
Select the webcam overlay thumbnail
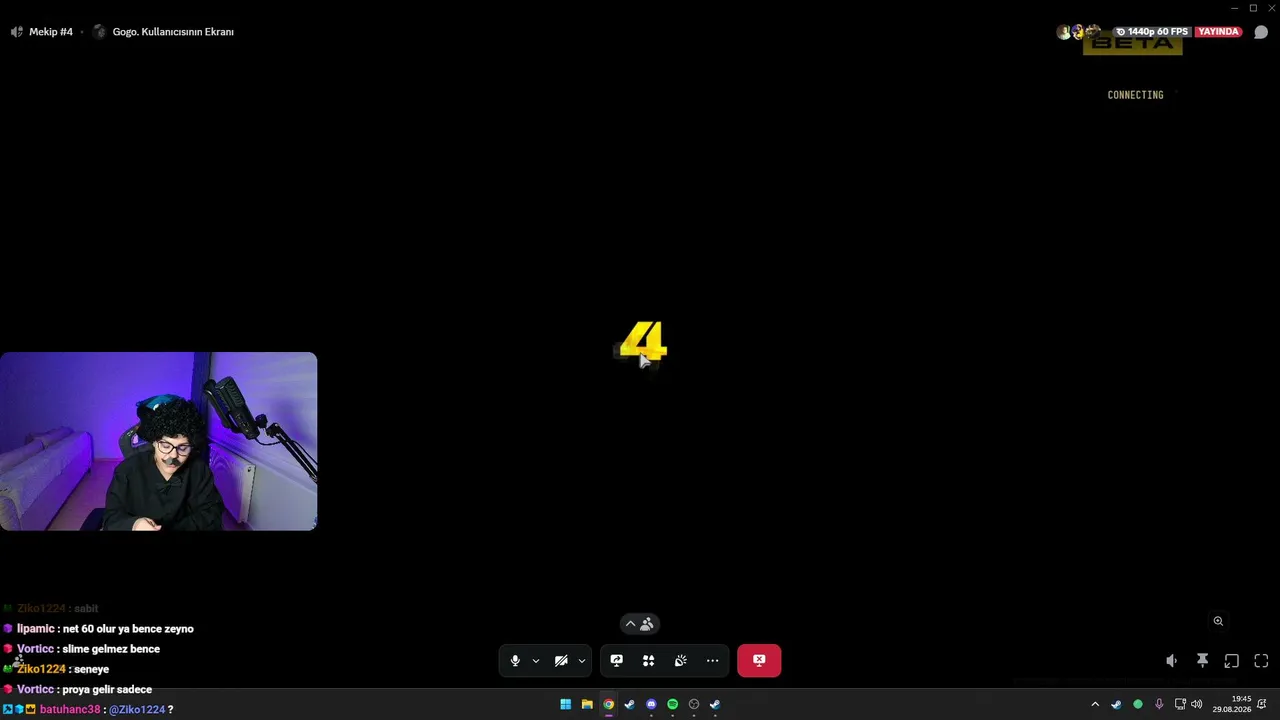pyautogui.click(x=159, y=441)
